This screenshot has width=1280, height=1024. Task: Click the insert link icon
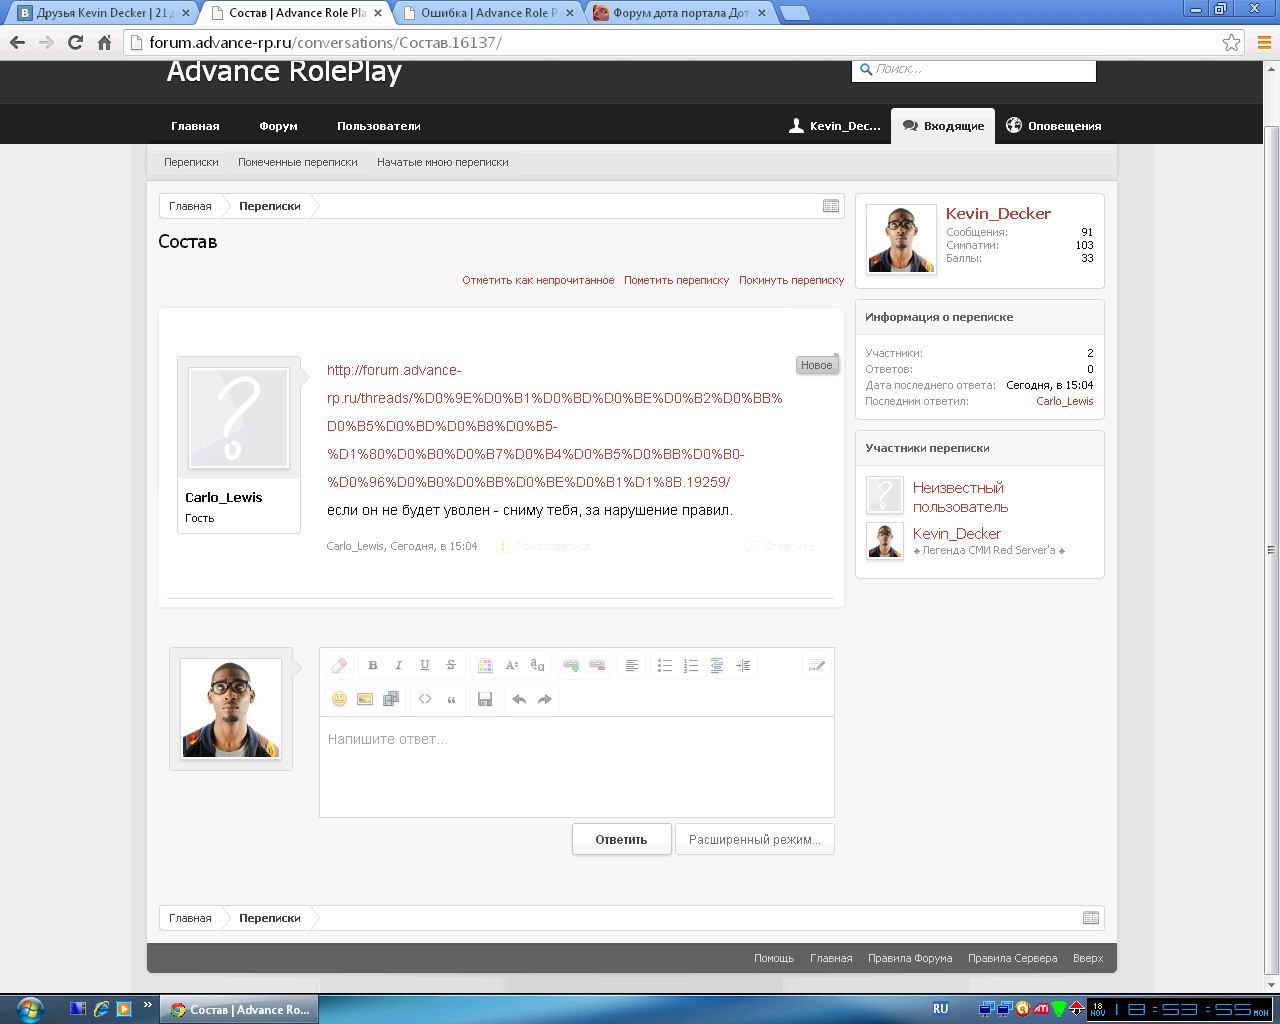pyautogui.click(x=571, y=666)
